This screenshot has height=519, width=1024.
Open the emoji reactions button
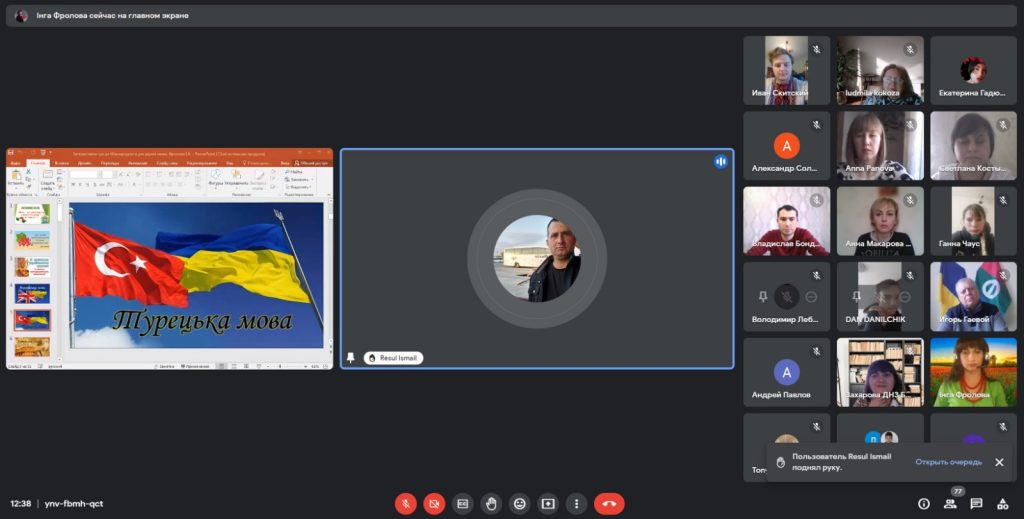tap(519, 503)
